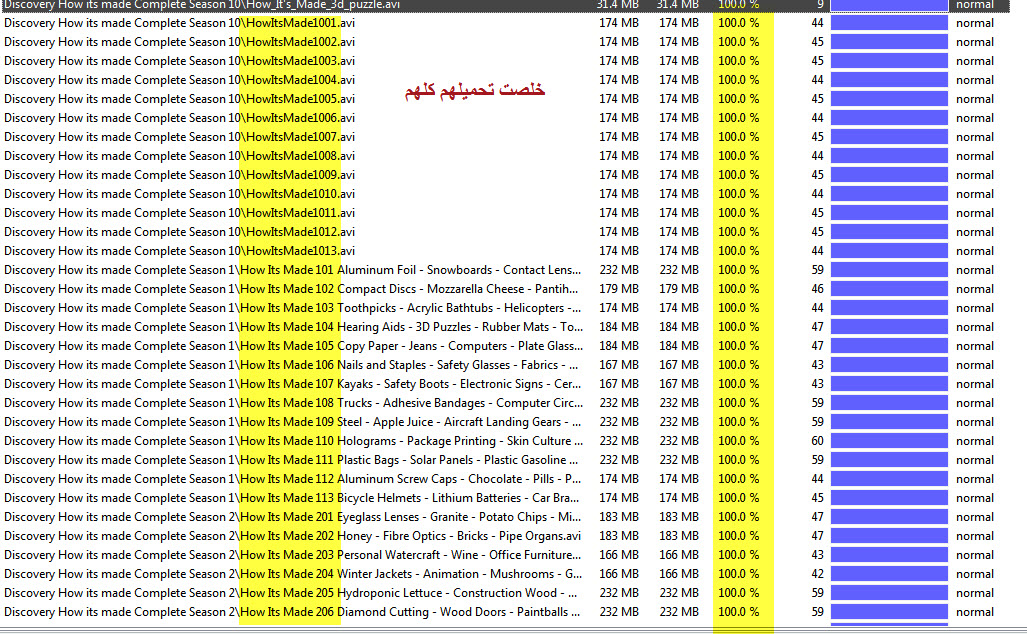Image resolution: width=1027 pixels, height=634 pixels.
Task: Select How Its Made 113 Bicycle Helmets file
Action: tap(291, 498)
